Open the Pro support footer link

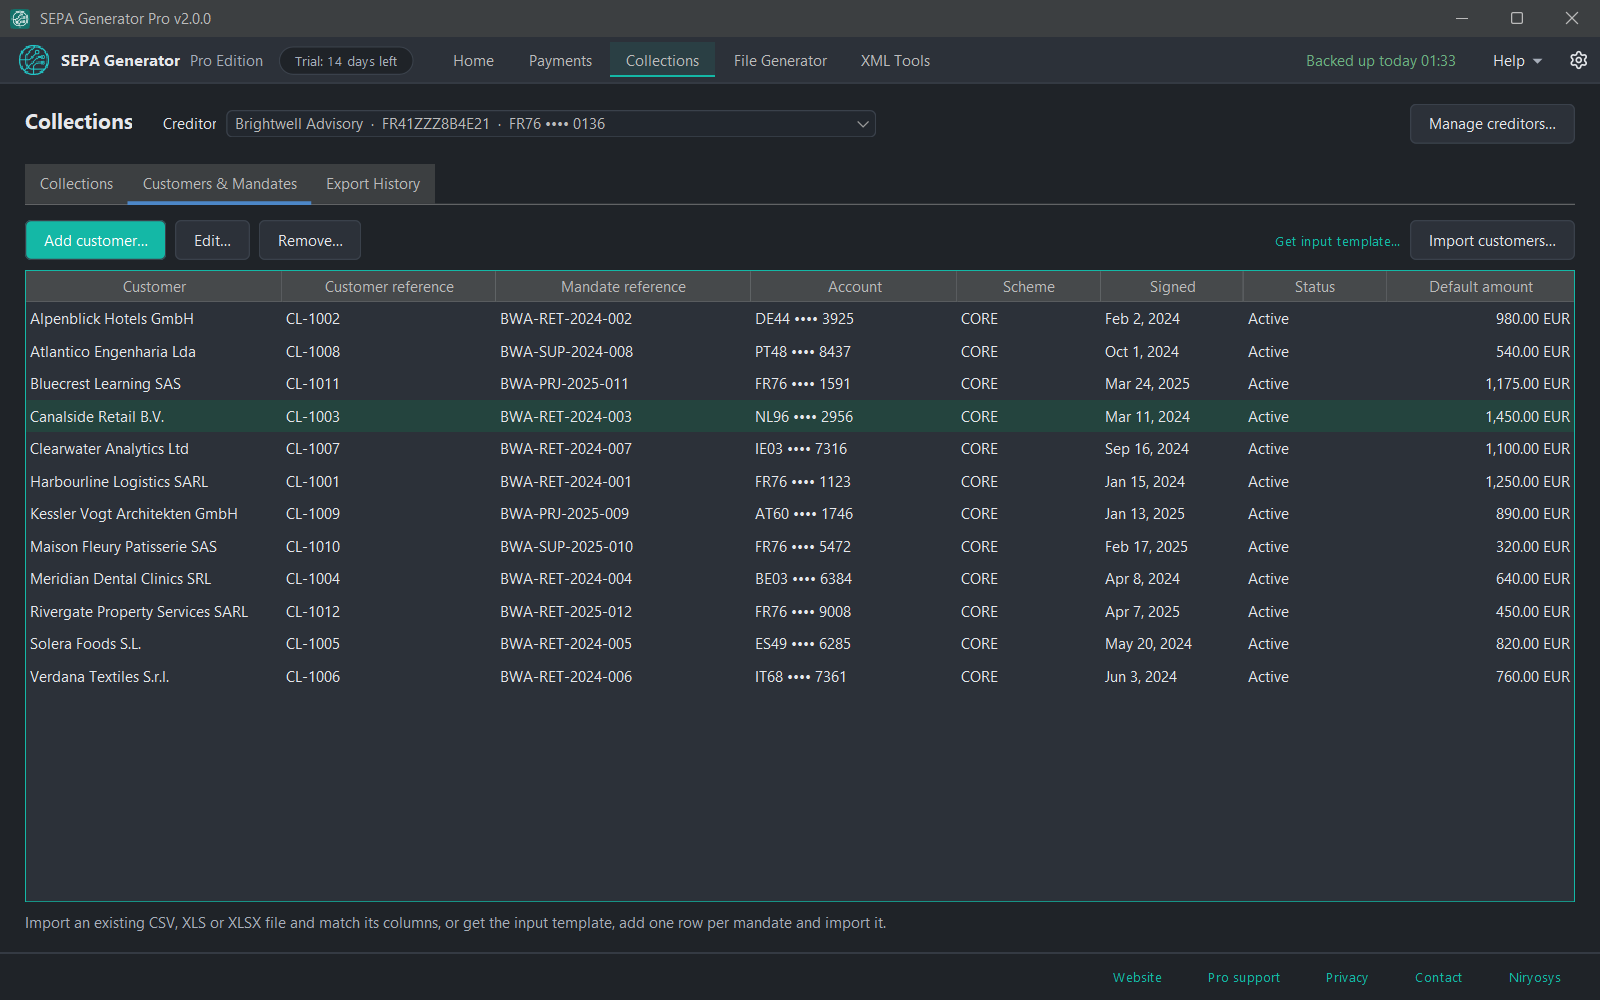click(x=1244, y=978)
